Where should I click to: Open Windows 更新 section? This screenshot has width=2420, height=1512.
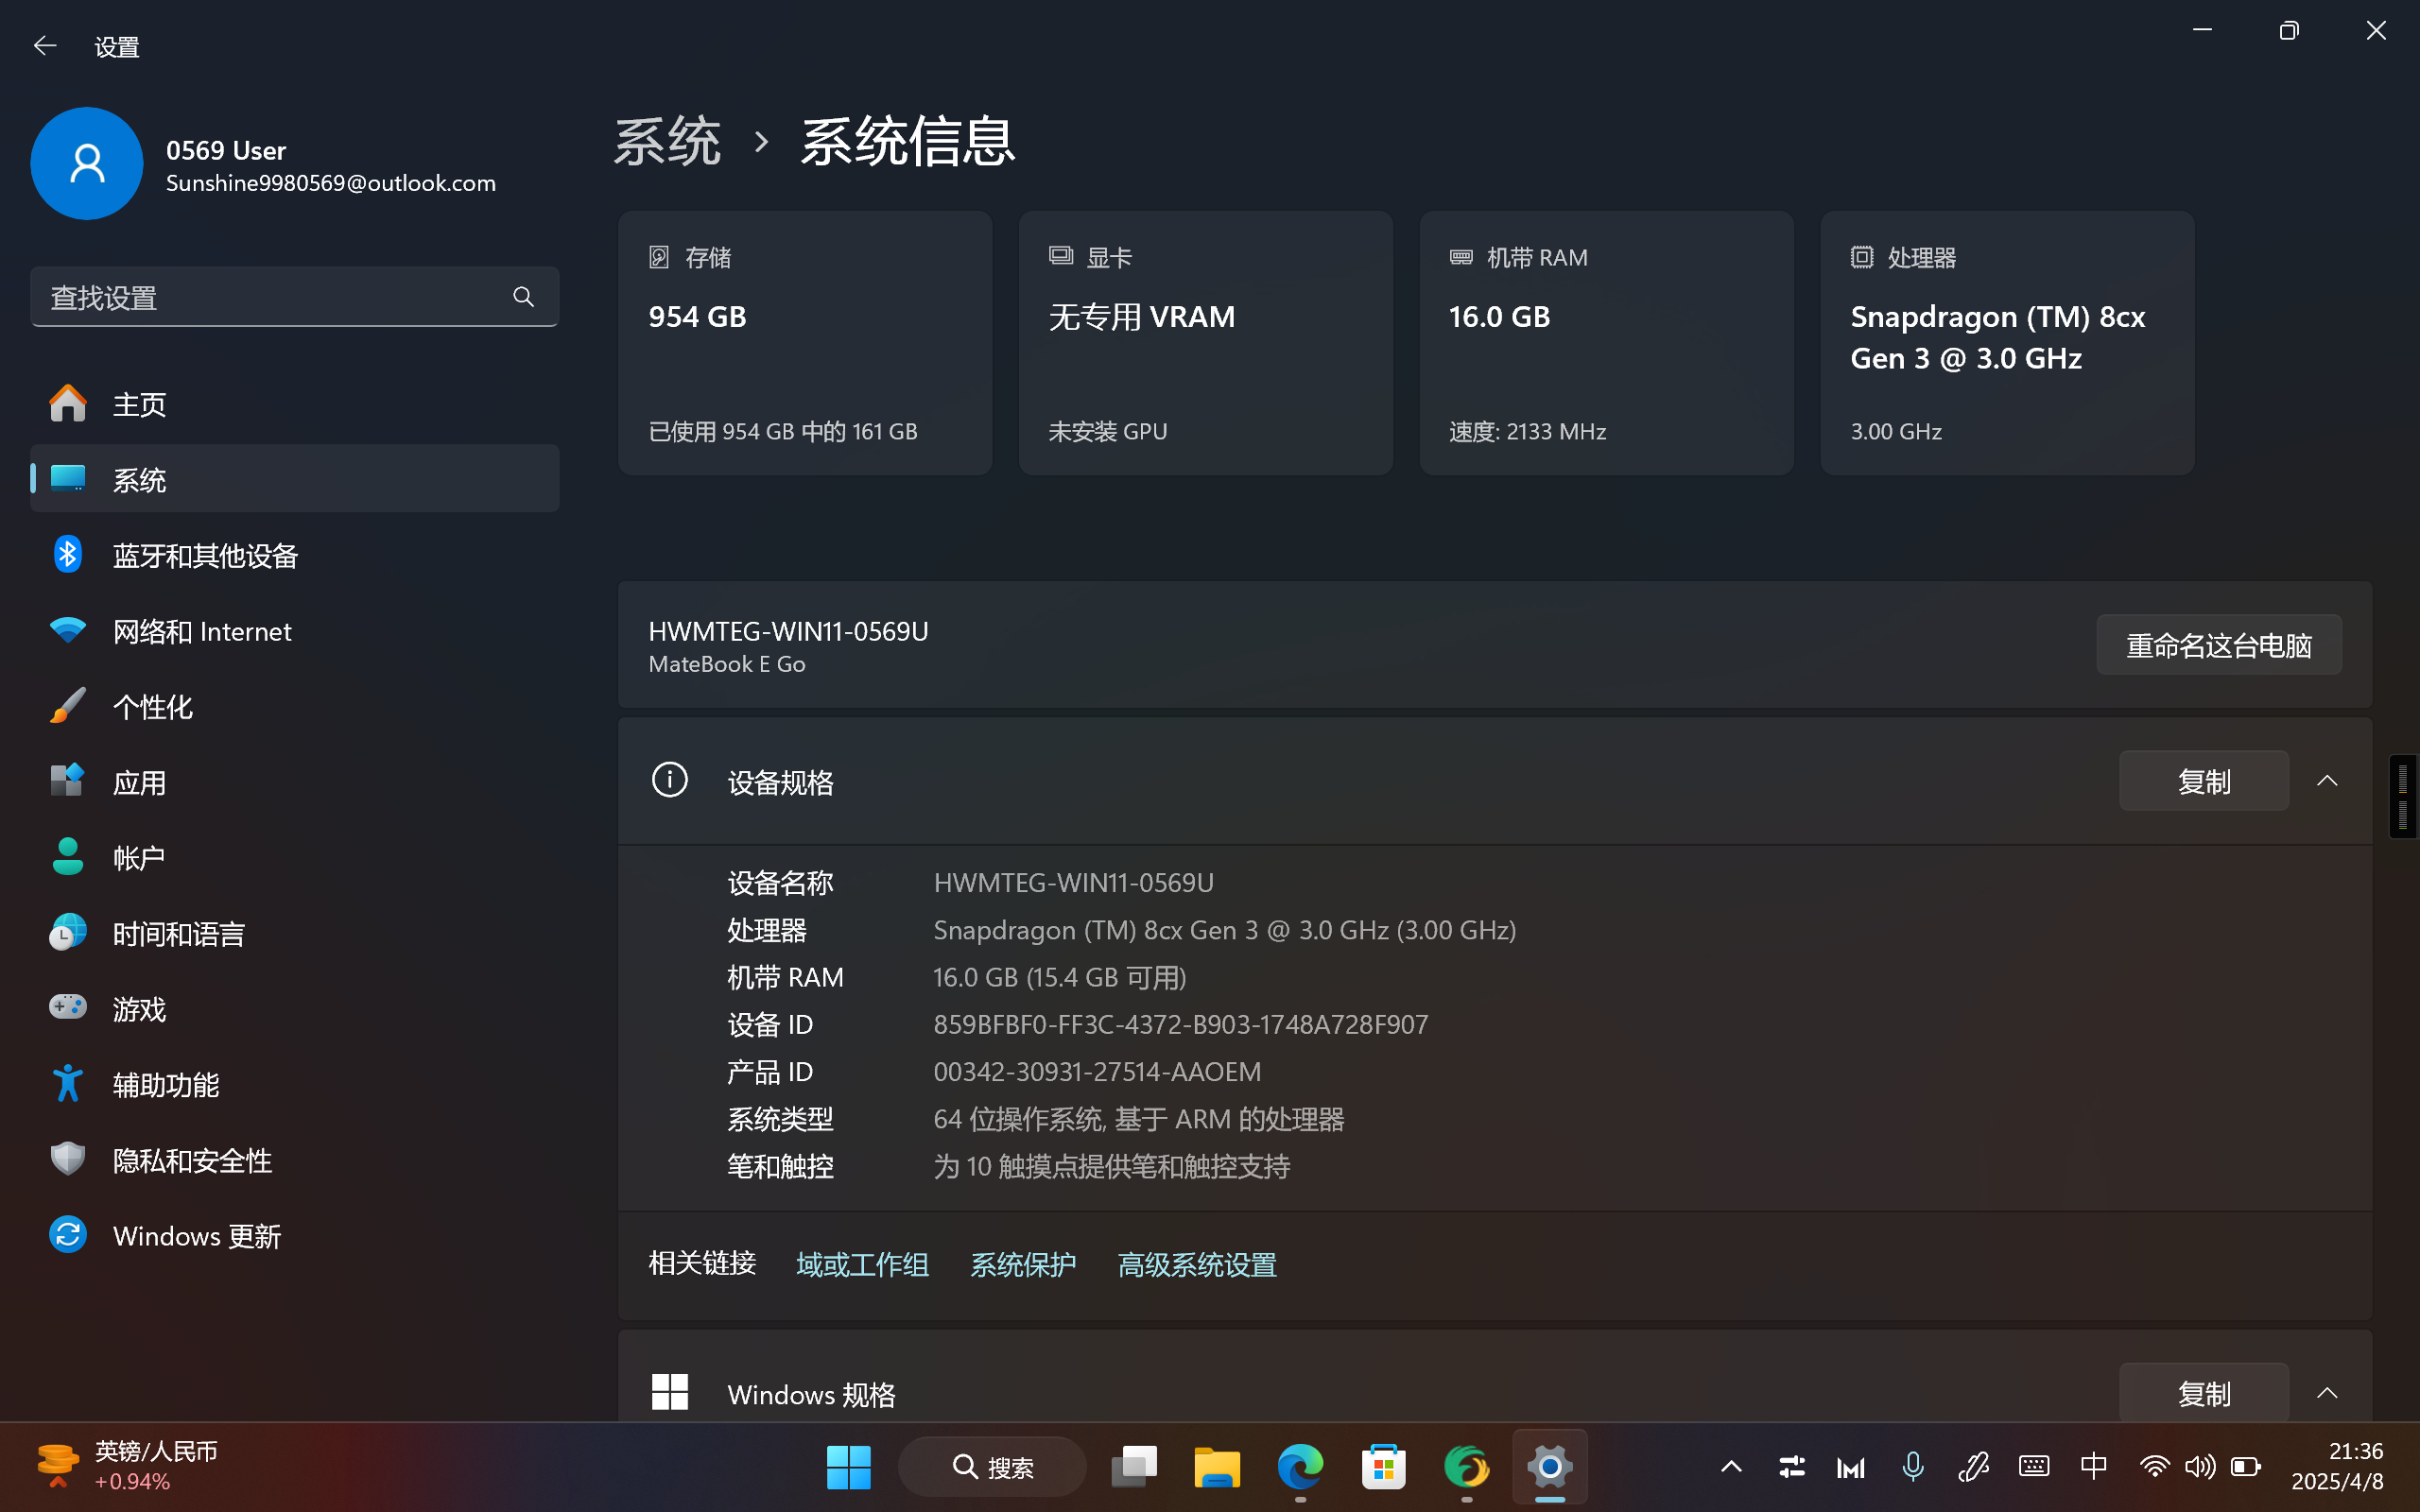[x=196, y=1236]
